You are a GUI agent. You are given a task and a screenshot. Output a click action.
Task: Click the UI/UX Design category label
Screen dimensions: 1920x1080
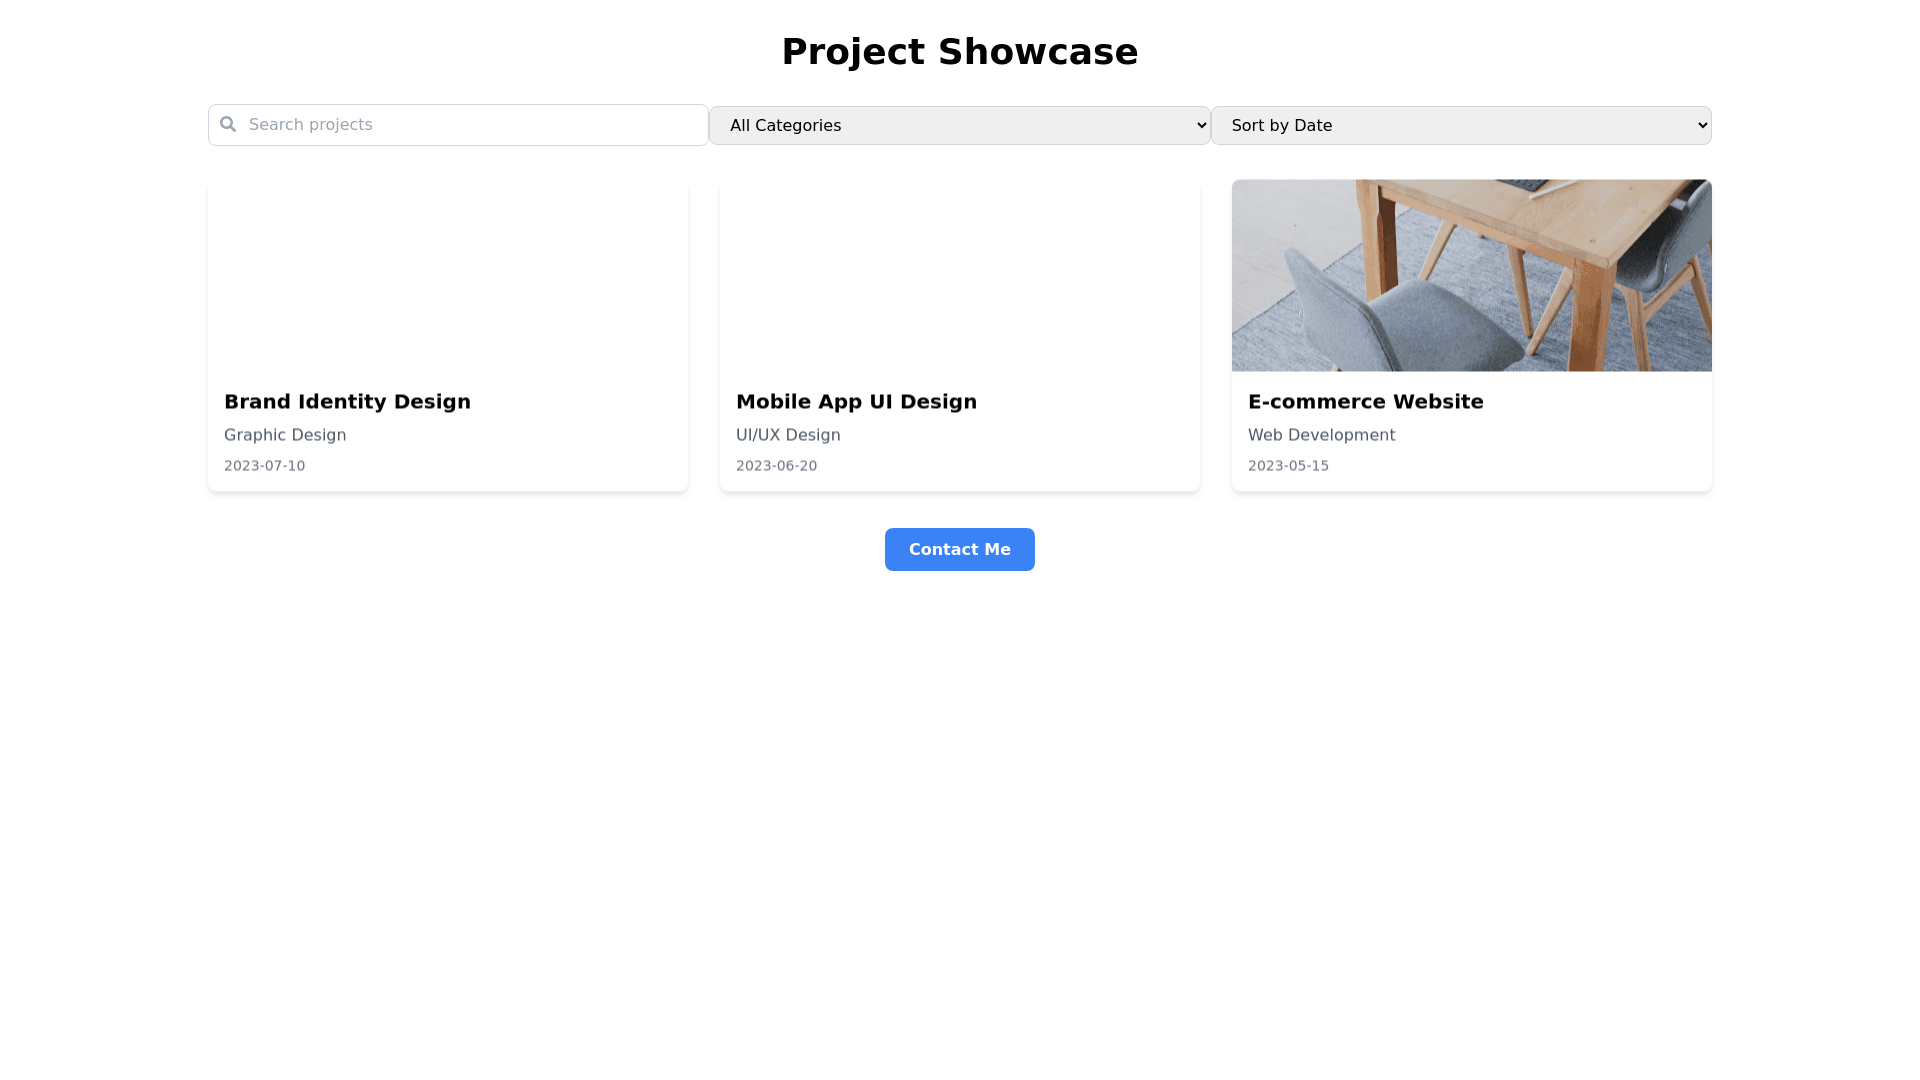click(x=788, y=435)
